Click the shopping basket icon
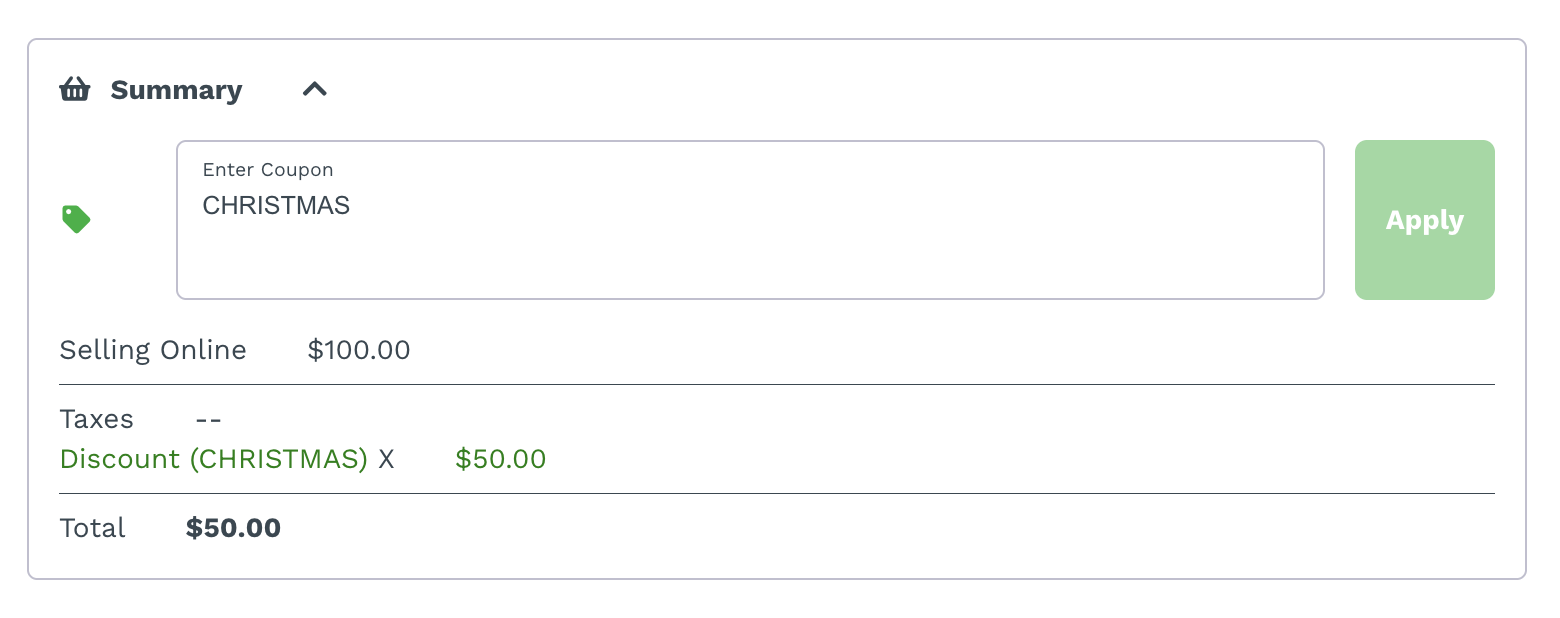Screen dimensions: 1560x618 [75, 90]
